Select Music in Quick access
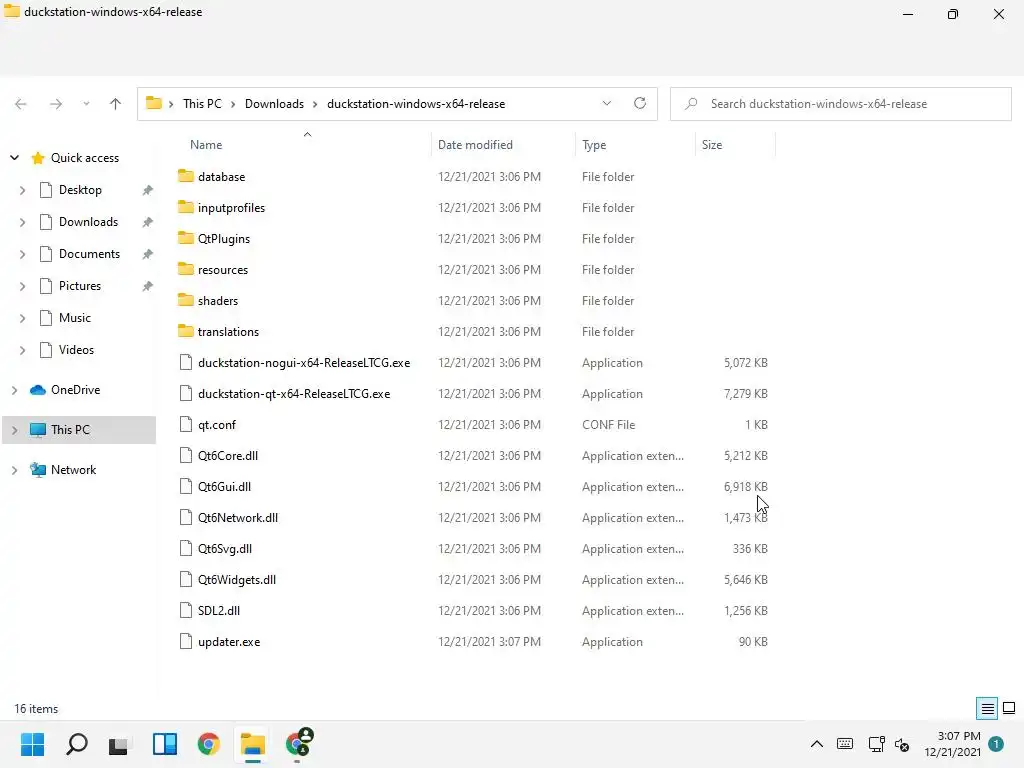Screen dimensions: 1024x768 [x=75, y=318]
